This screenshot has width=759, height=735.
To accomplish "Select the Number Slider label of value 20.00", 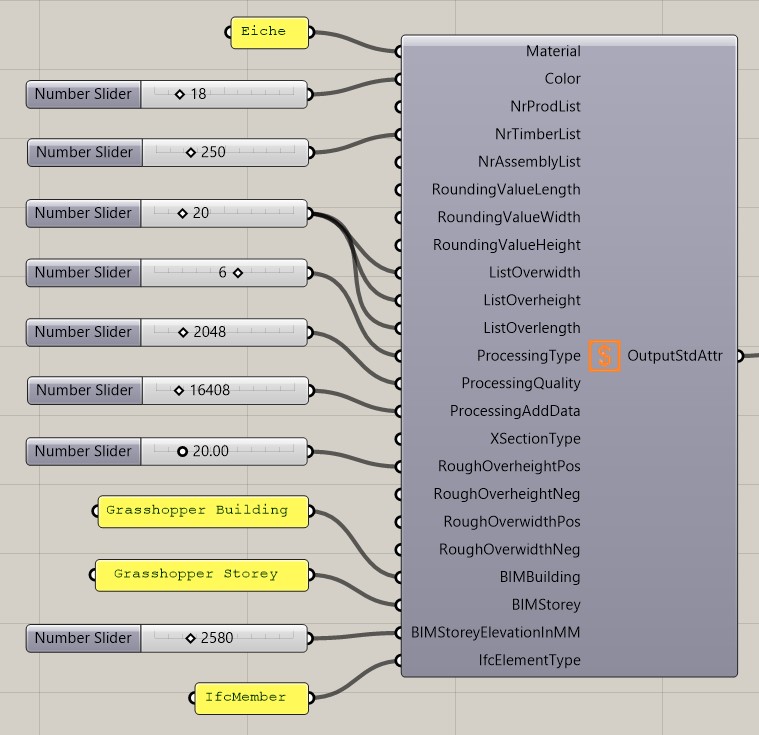I will [x=83, y=451].
